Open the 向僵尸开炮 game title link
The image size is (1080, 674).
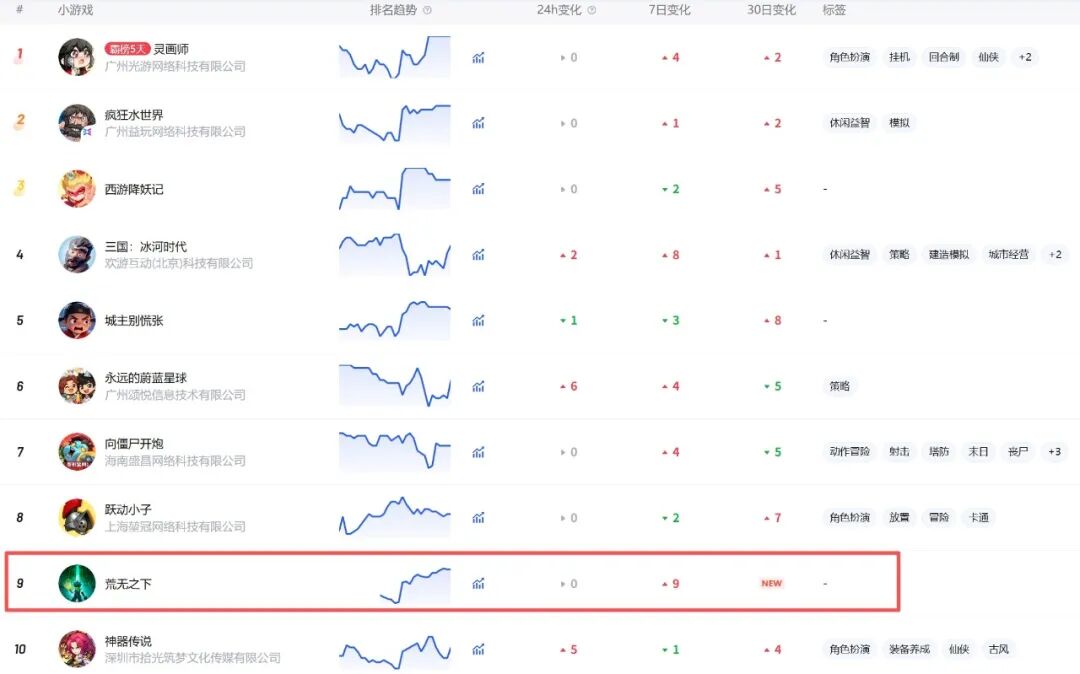134,444
